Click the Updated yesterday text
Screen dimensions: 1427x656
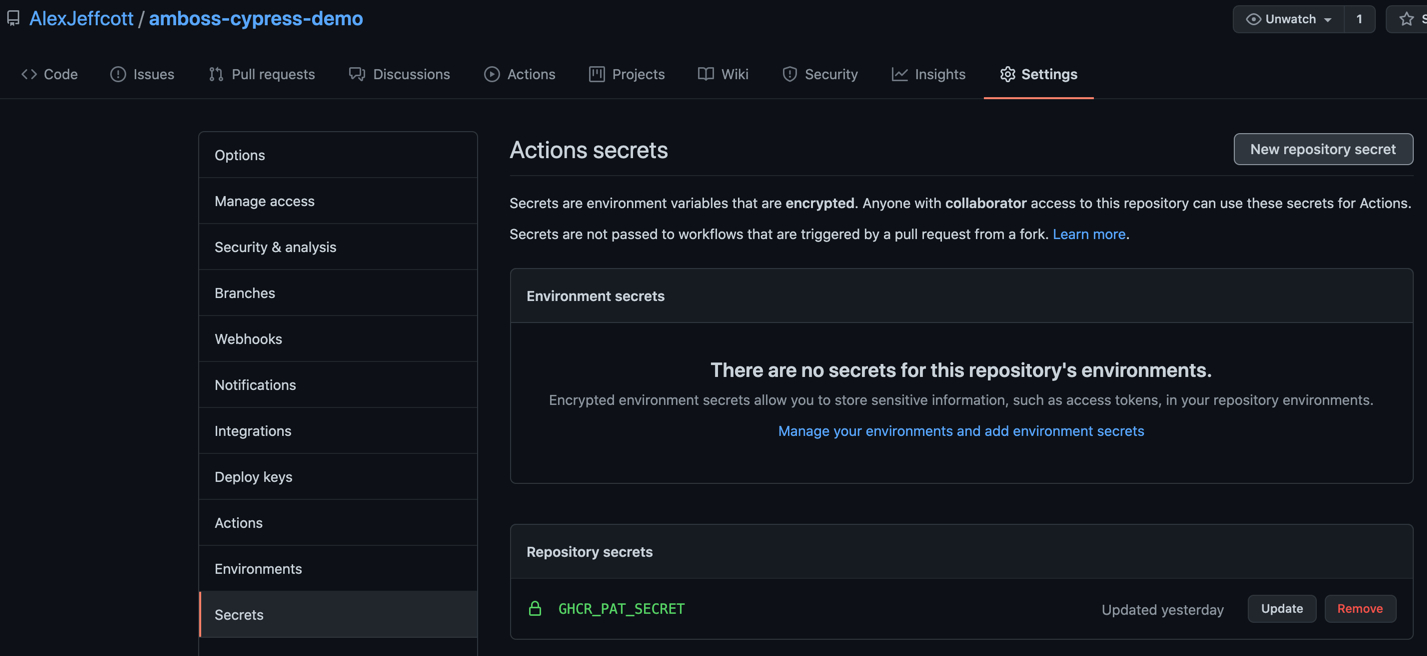coord(1162,609)
